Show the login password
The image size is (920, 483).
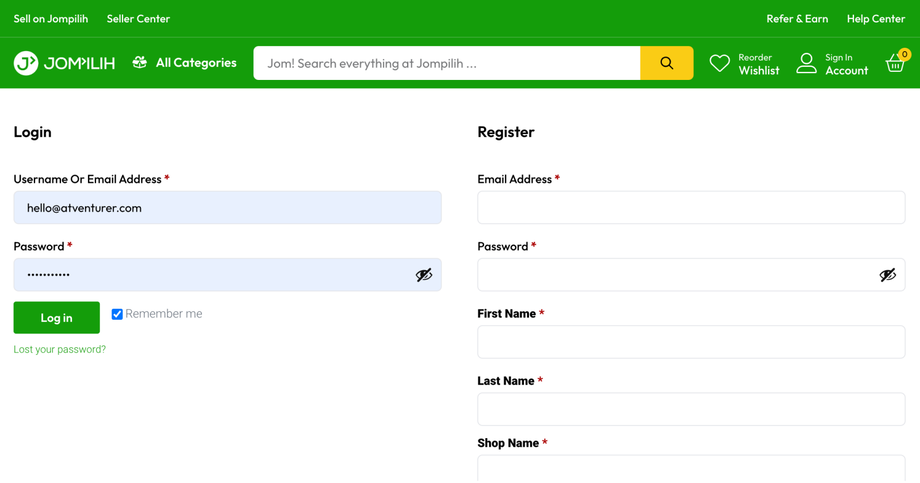pos(424,275)
